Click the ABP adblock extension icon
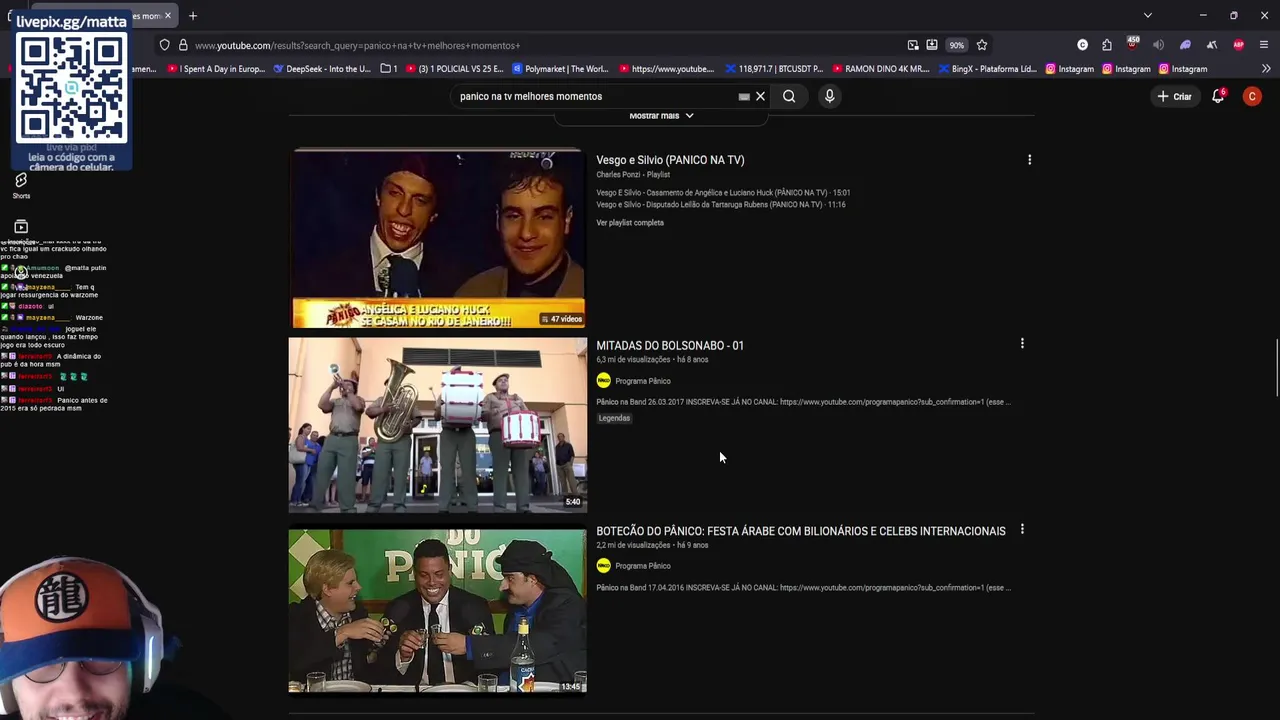Viewport: 1280px width, 720px height. (x=1239, y=45)
